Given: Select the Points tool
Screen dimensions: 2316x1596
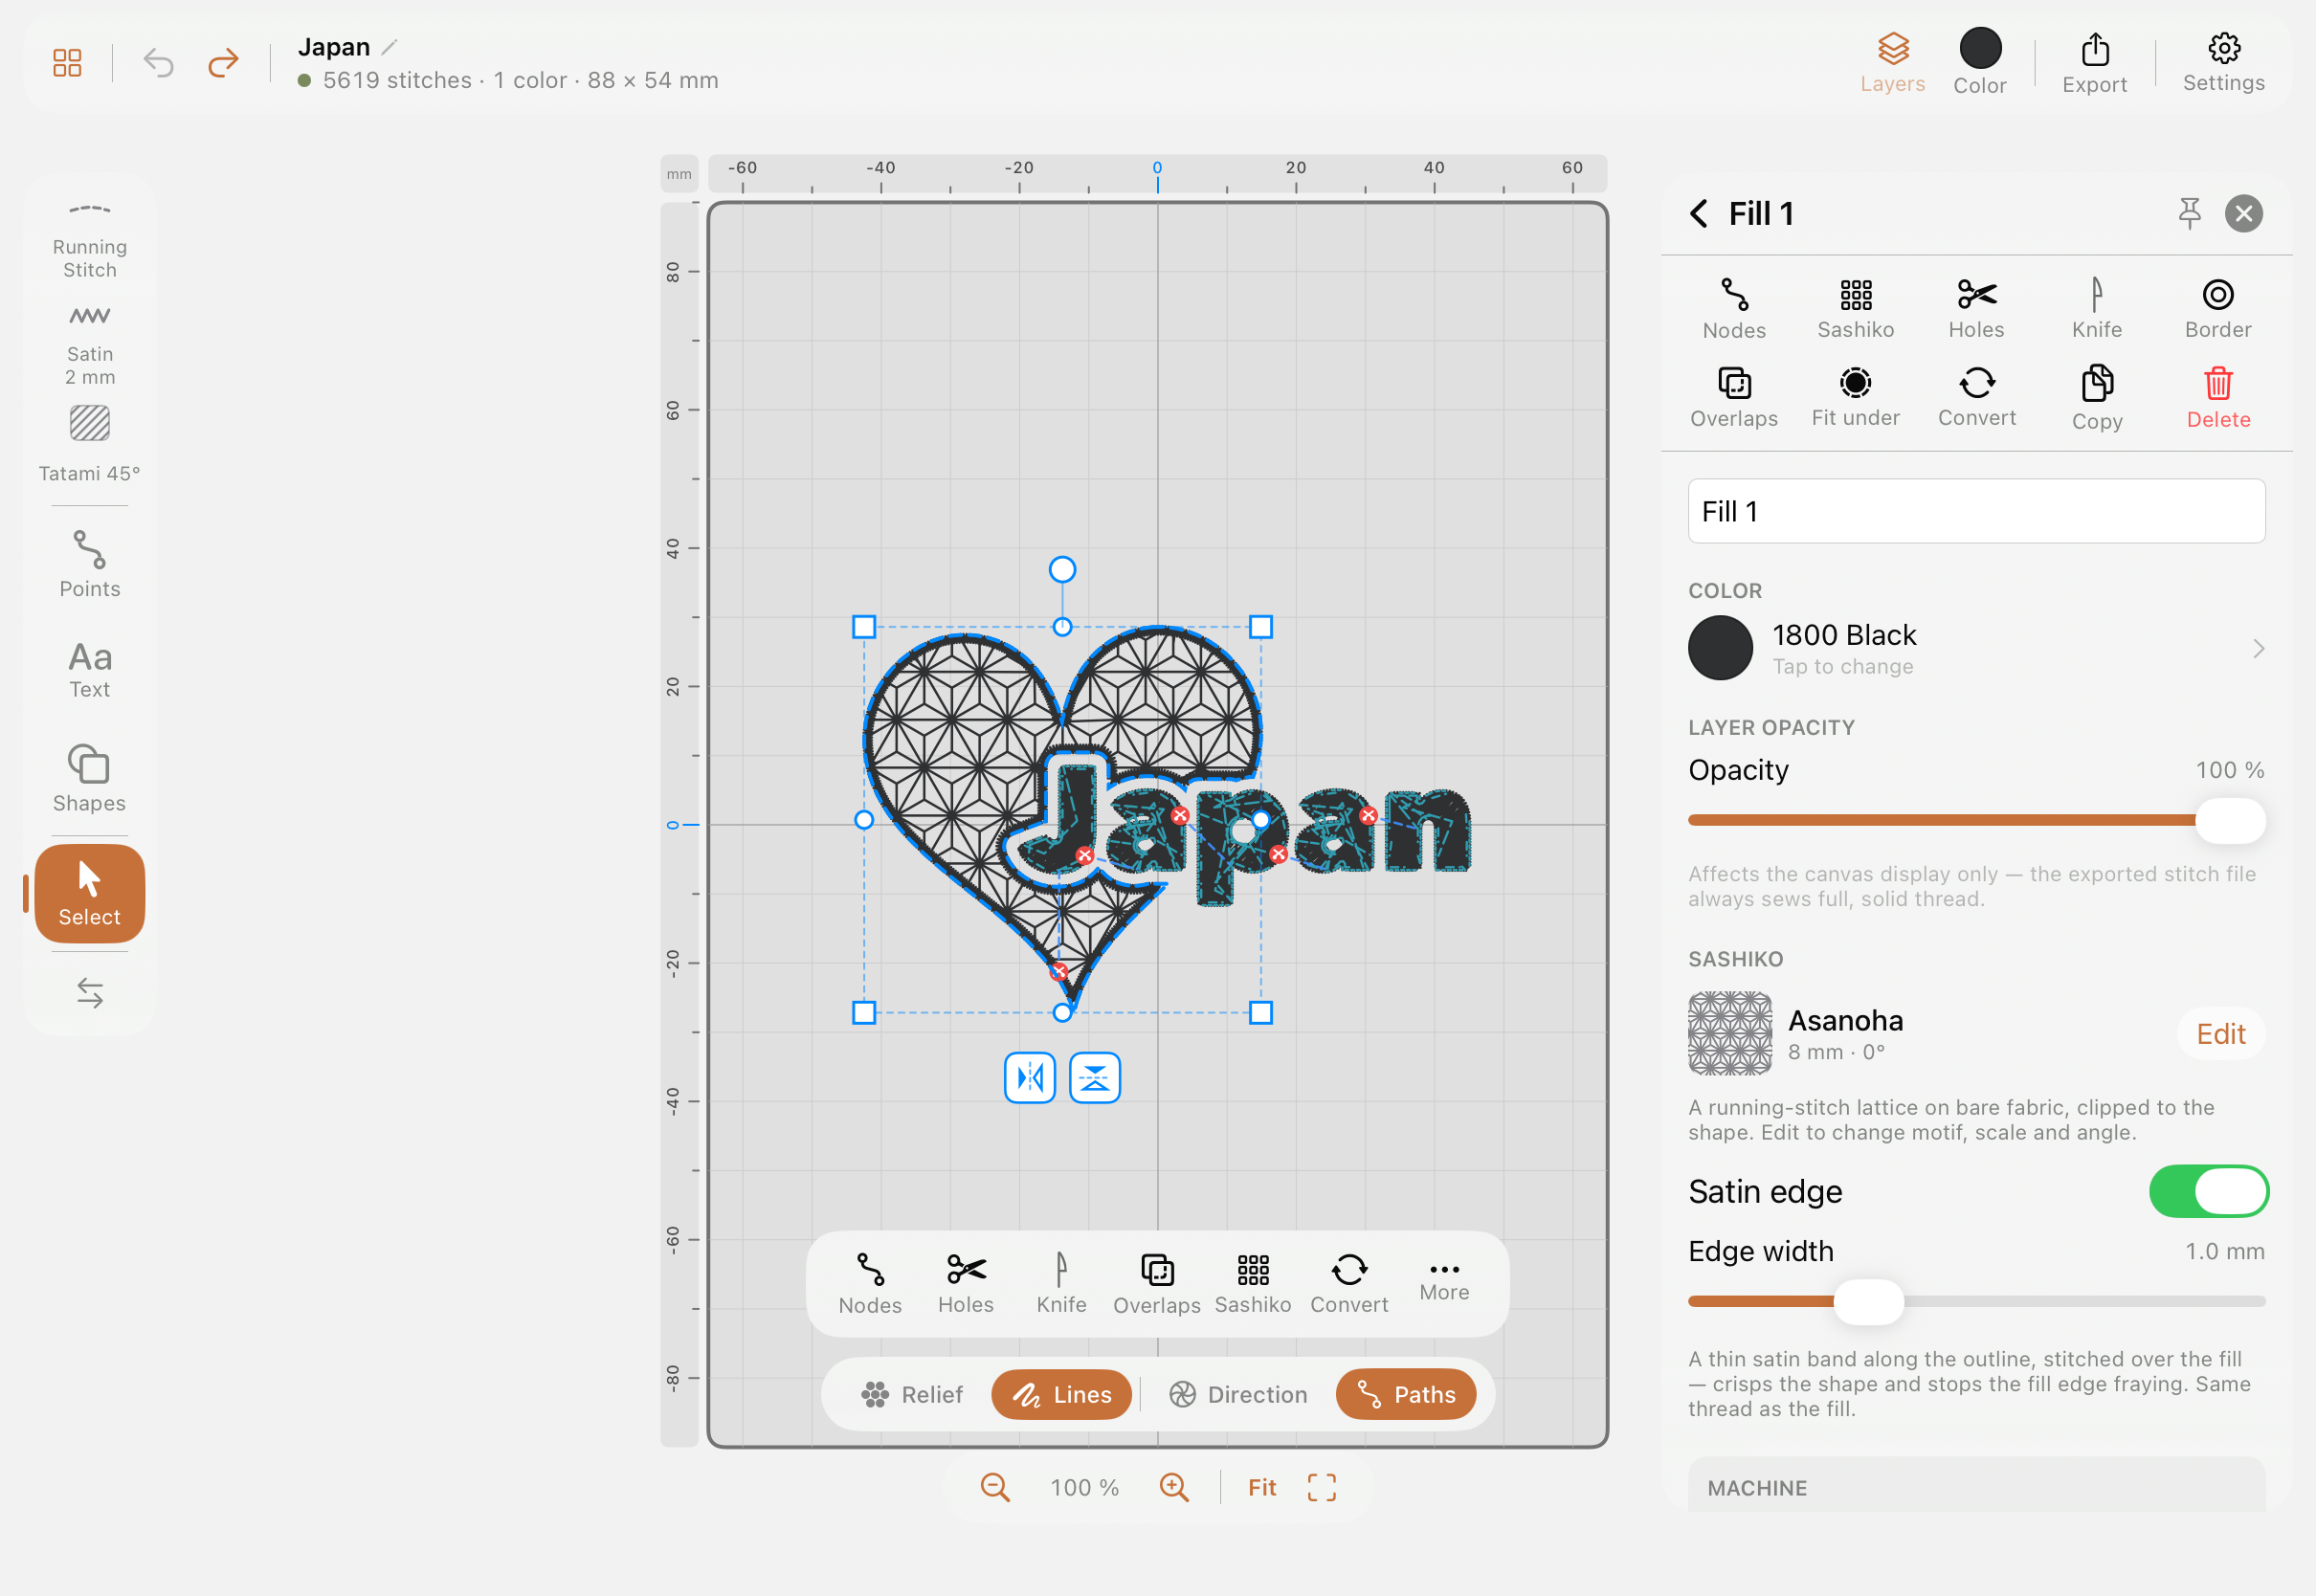Looking at the screenshot, I should (x=90, y=564).
